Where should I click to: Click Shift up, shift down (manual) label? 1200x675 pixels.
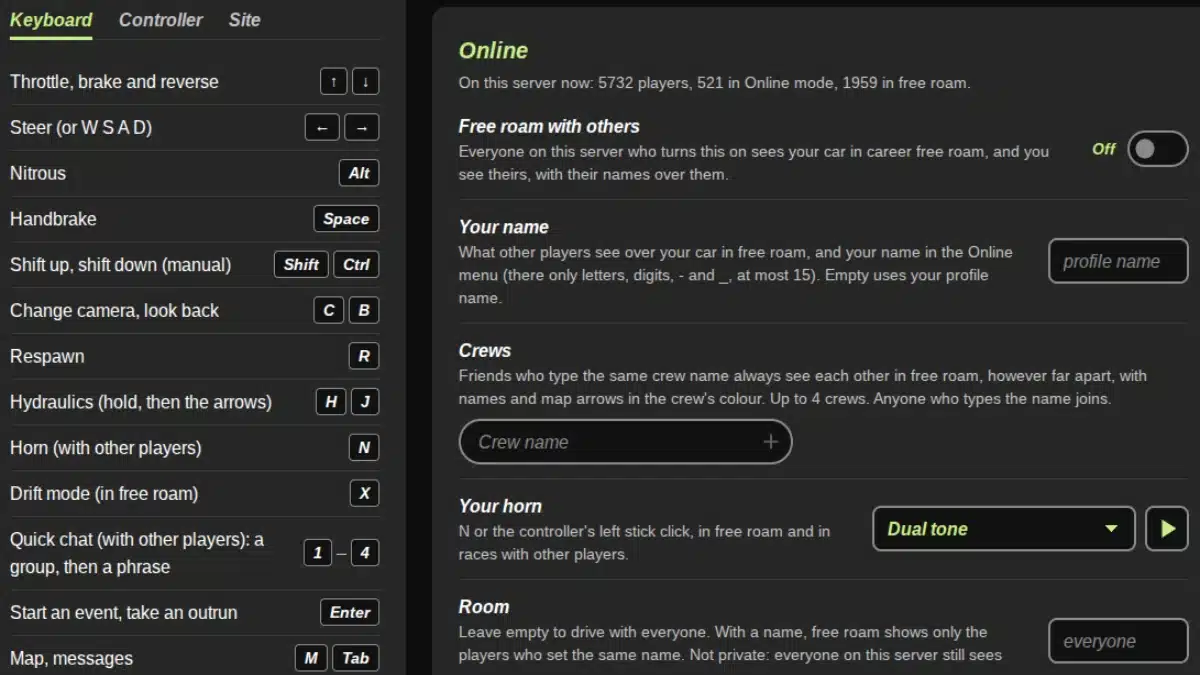coord(120,265)
